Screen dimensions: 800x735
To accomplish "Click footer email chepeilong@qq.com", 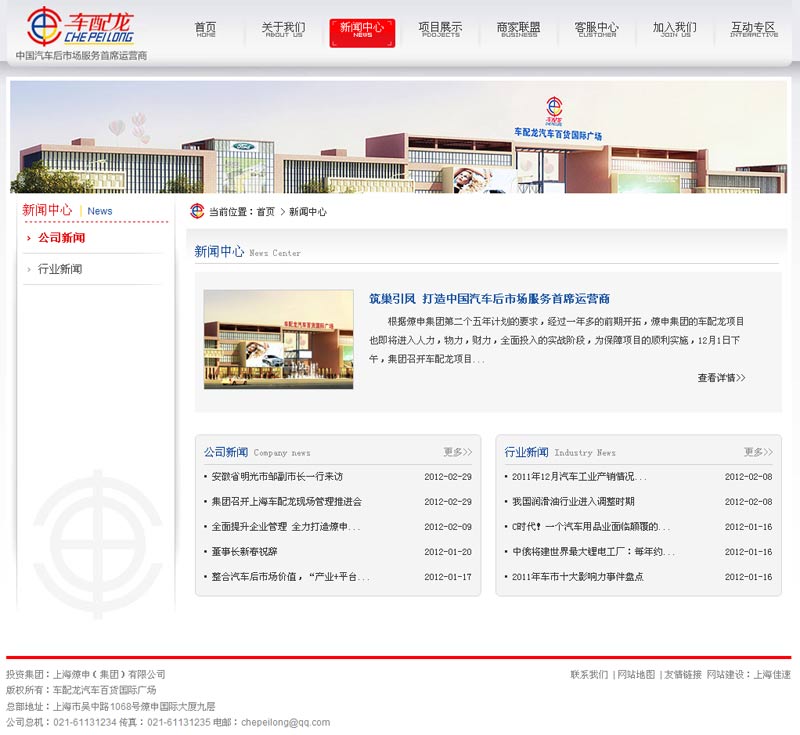I will click(285, 722).
